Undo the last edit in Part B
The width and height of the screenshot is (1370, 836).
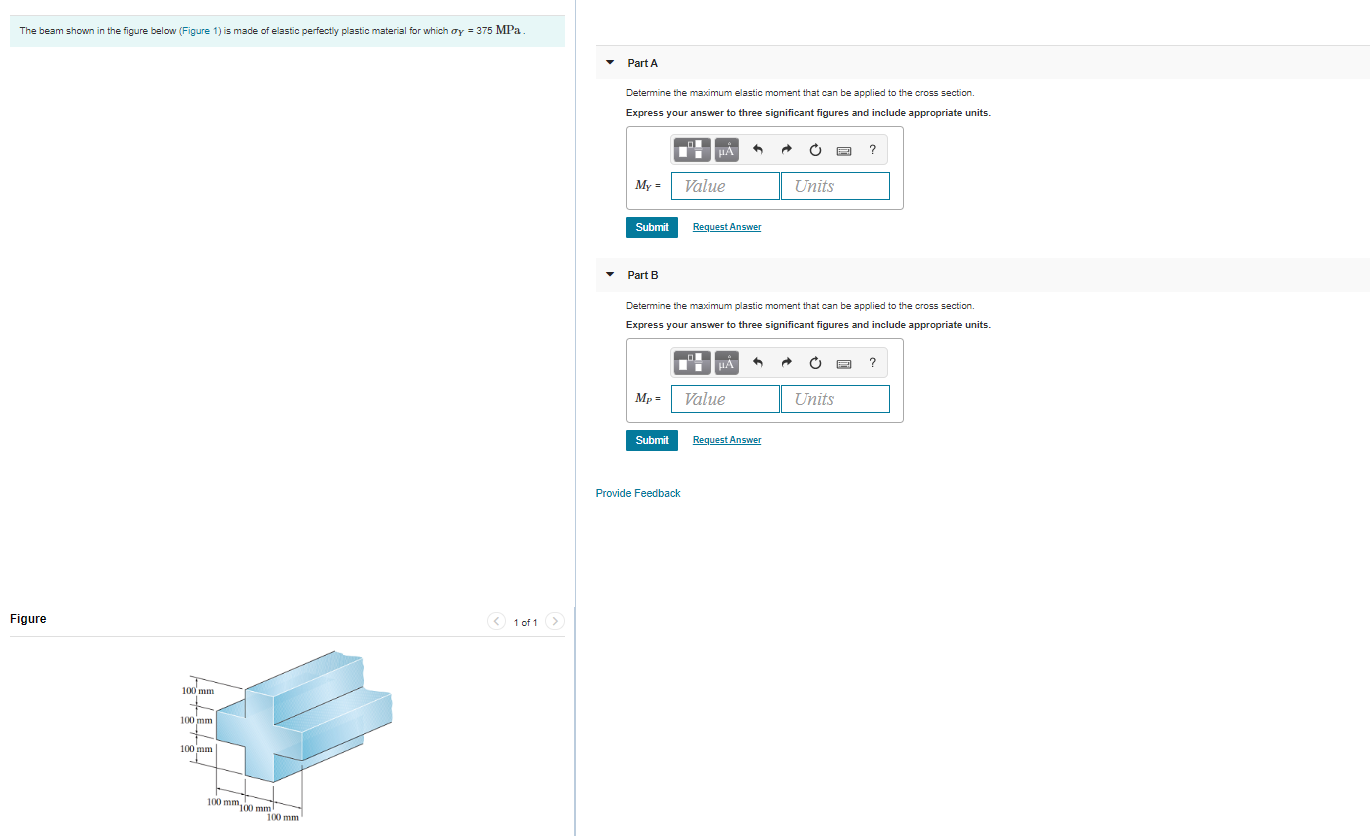757,363
